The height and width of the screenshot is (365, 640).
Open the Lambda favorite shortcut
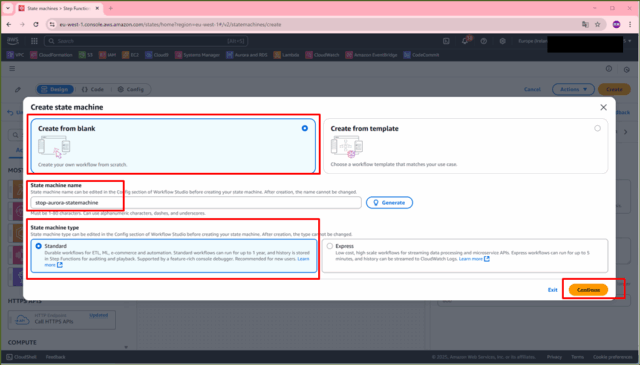coord(286,55)
